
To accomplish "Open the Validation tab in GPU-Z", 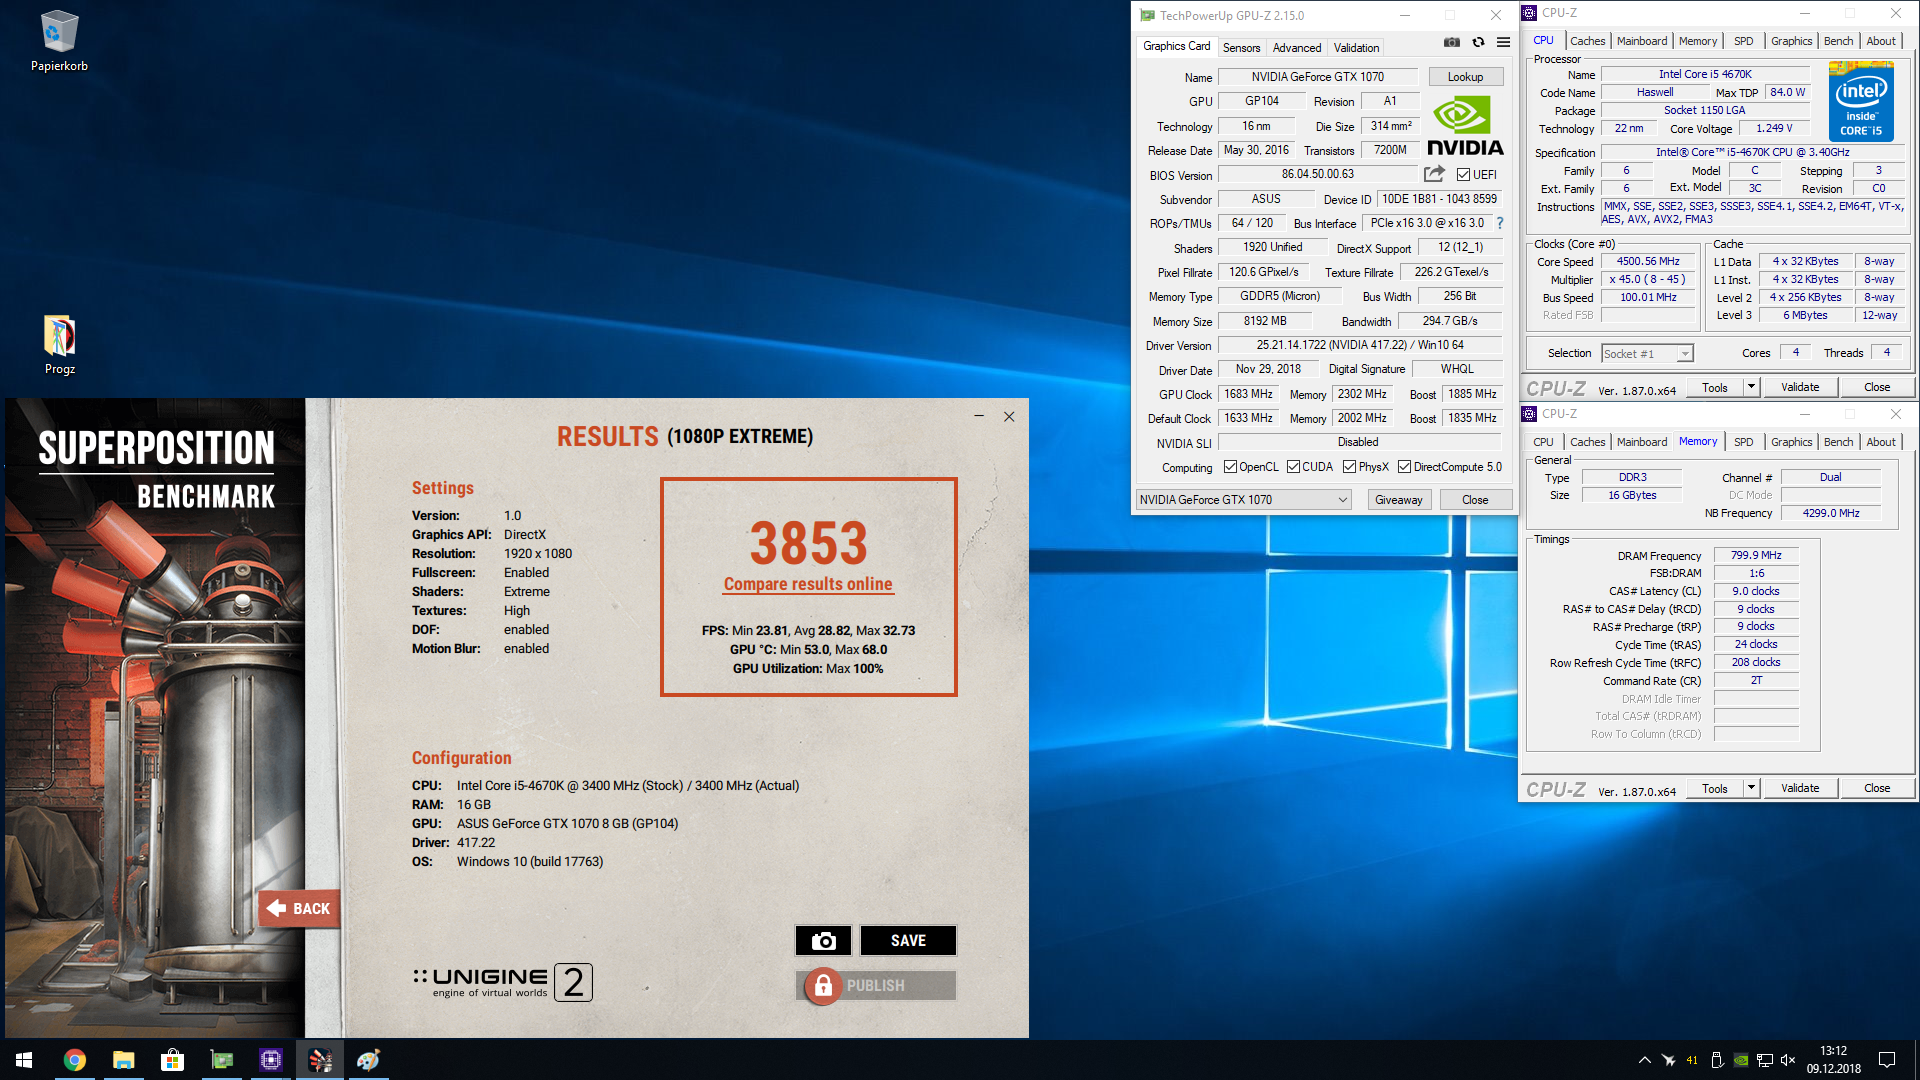I will (1356, 48).
